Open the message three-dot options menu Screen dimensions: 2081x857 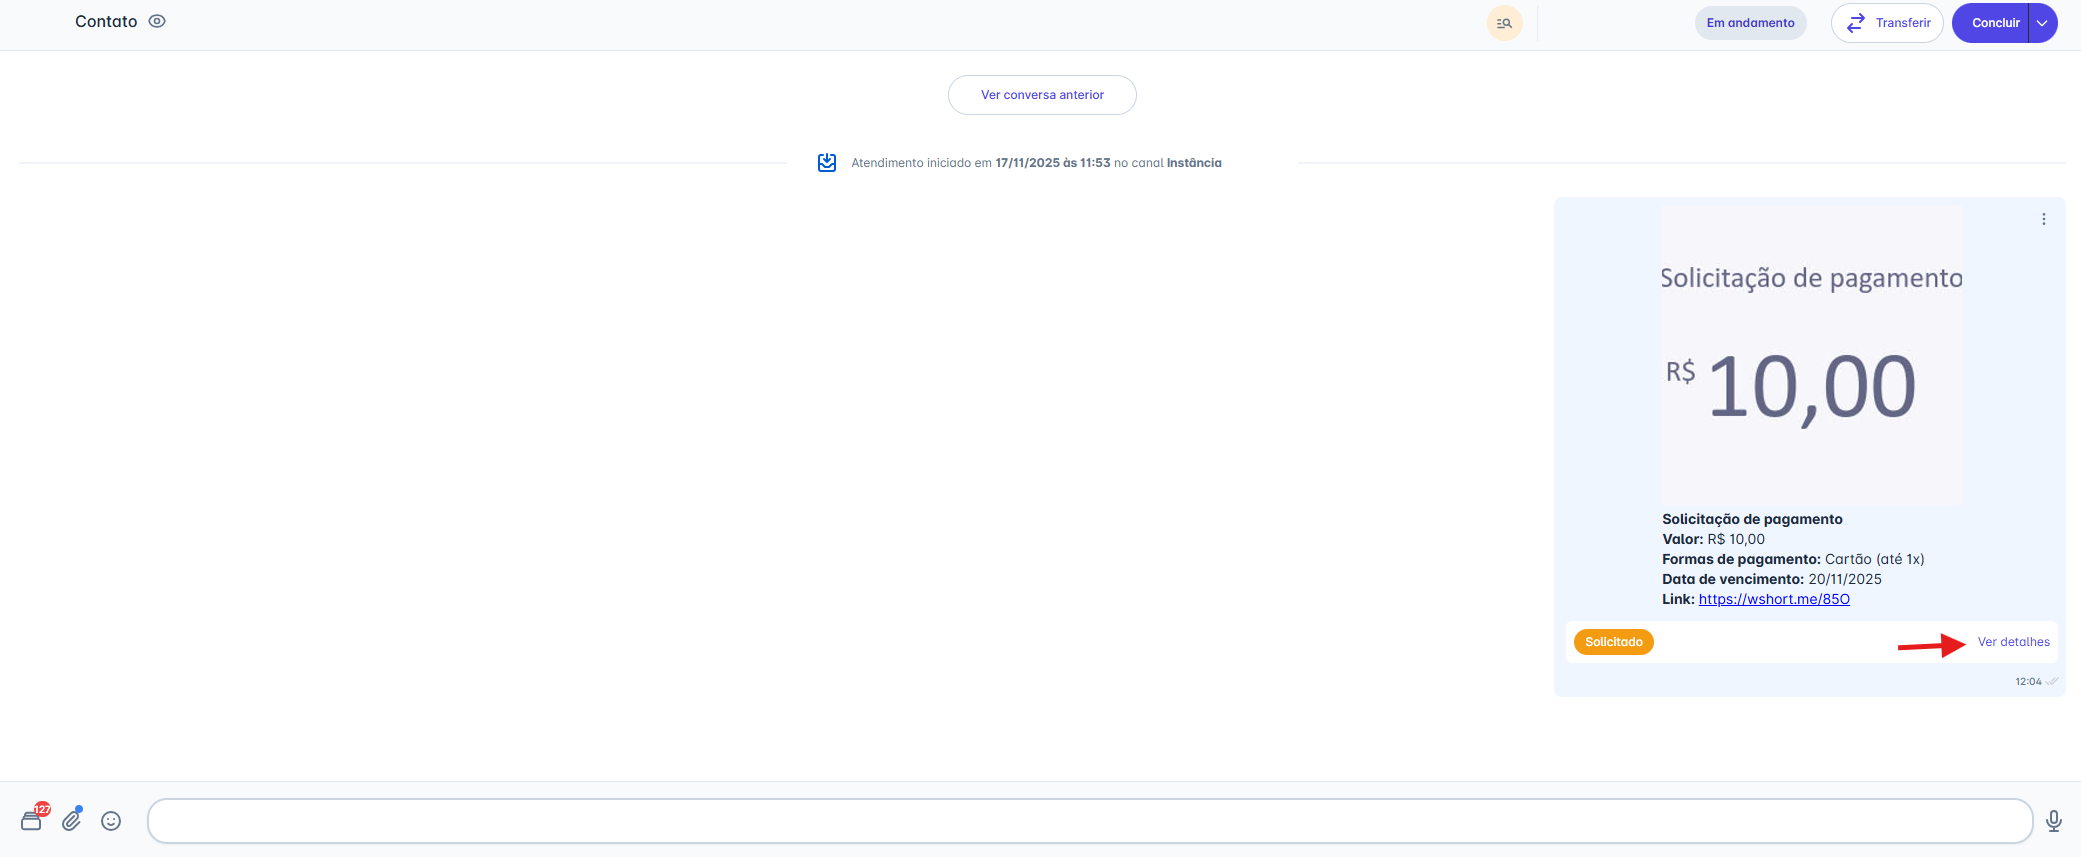click(2044, 219)
